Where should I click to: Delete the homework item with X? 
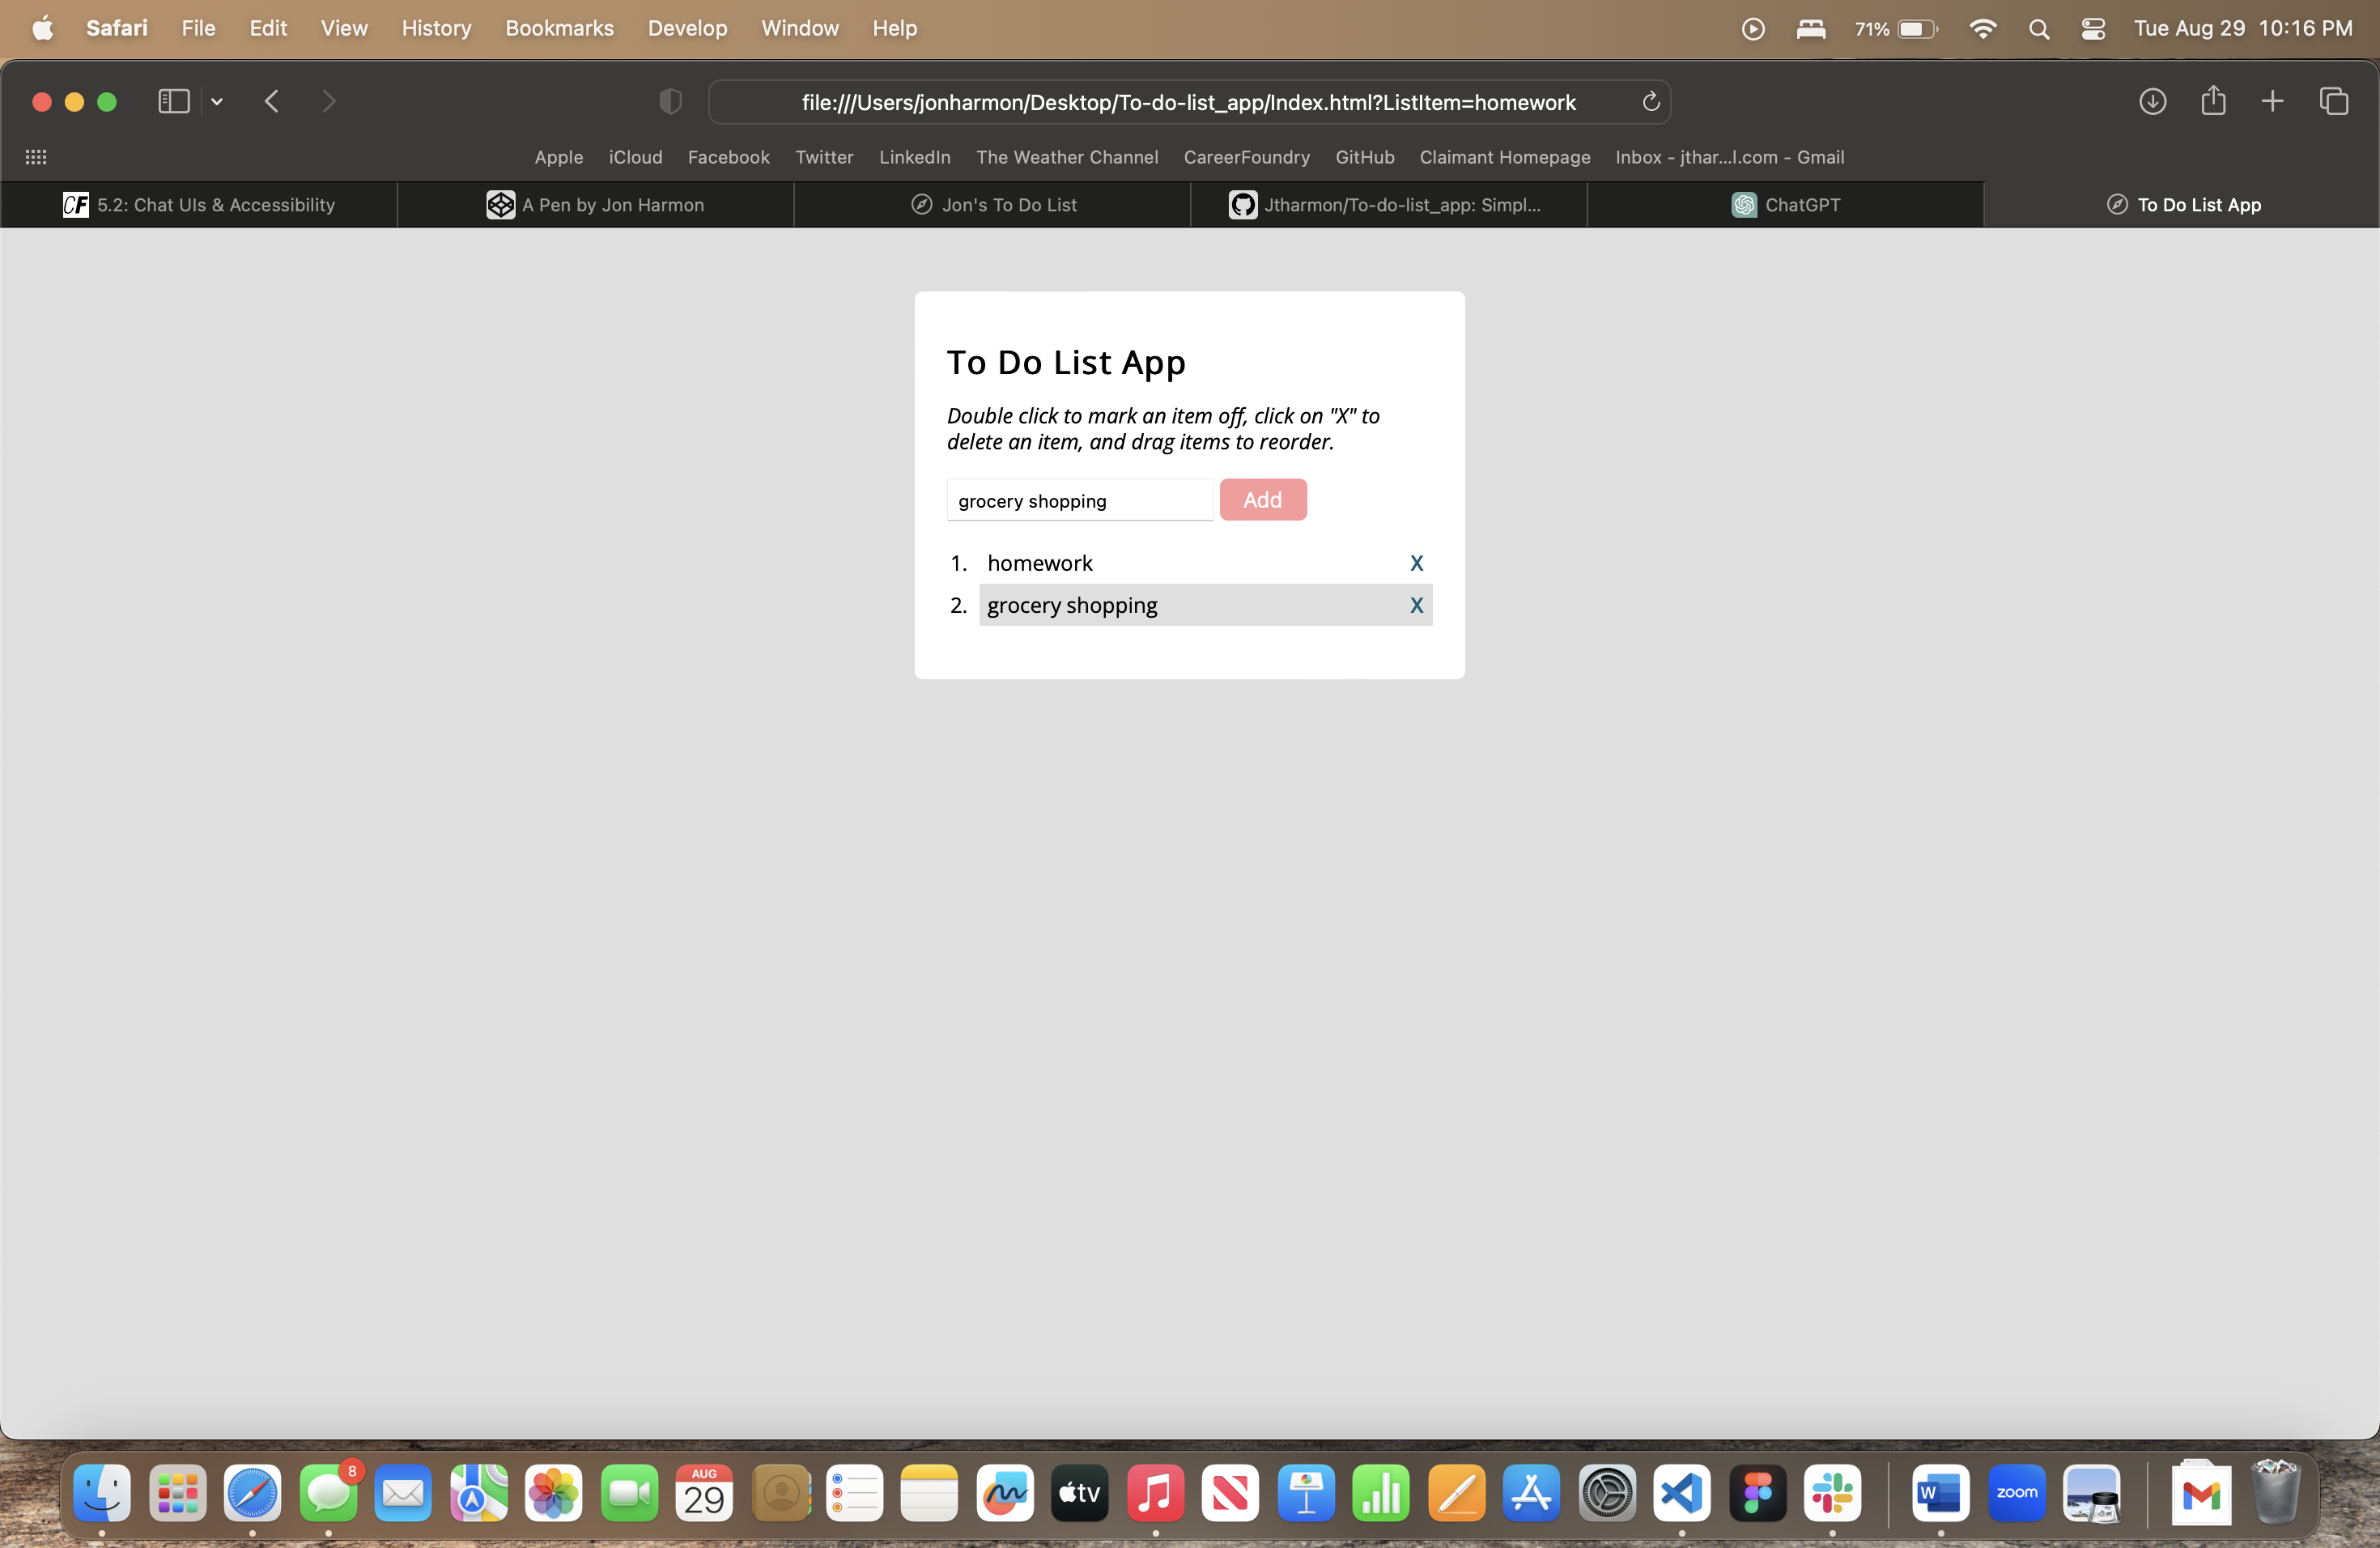(x=1416, y=563)
